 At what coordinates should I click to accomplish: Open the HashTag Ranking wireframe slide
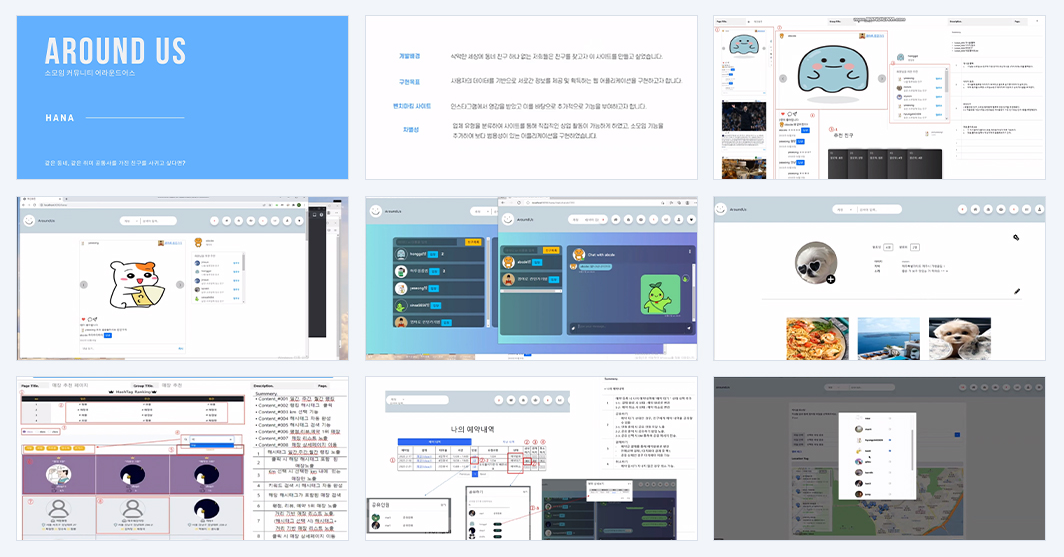183,459
